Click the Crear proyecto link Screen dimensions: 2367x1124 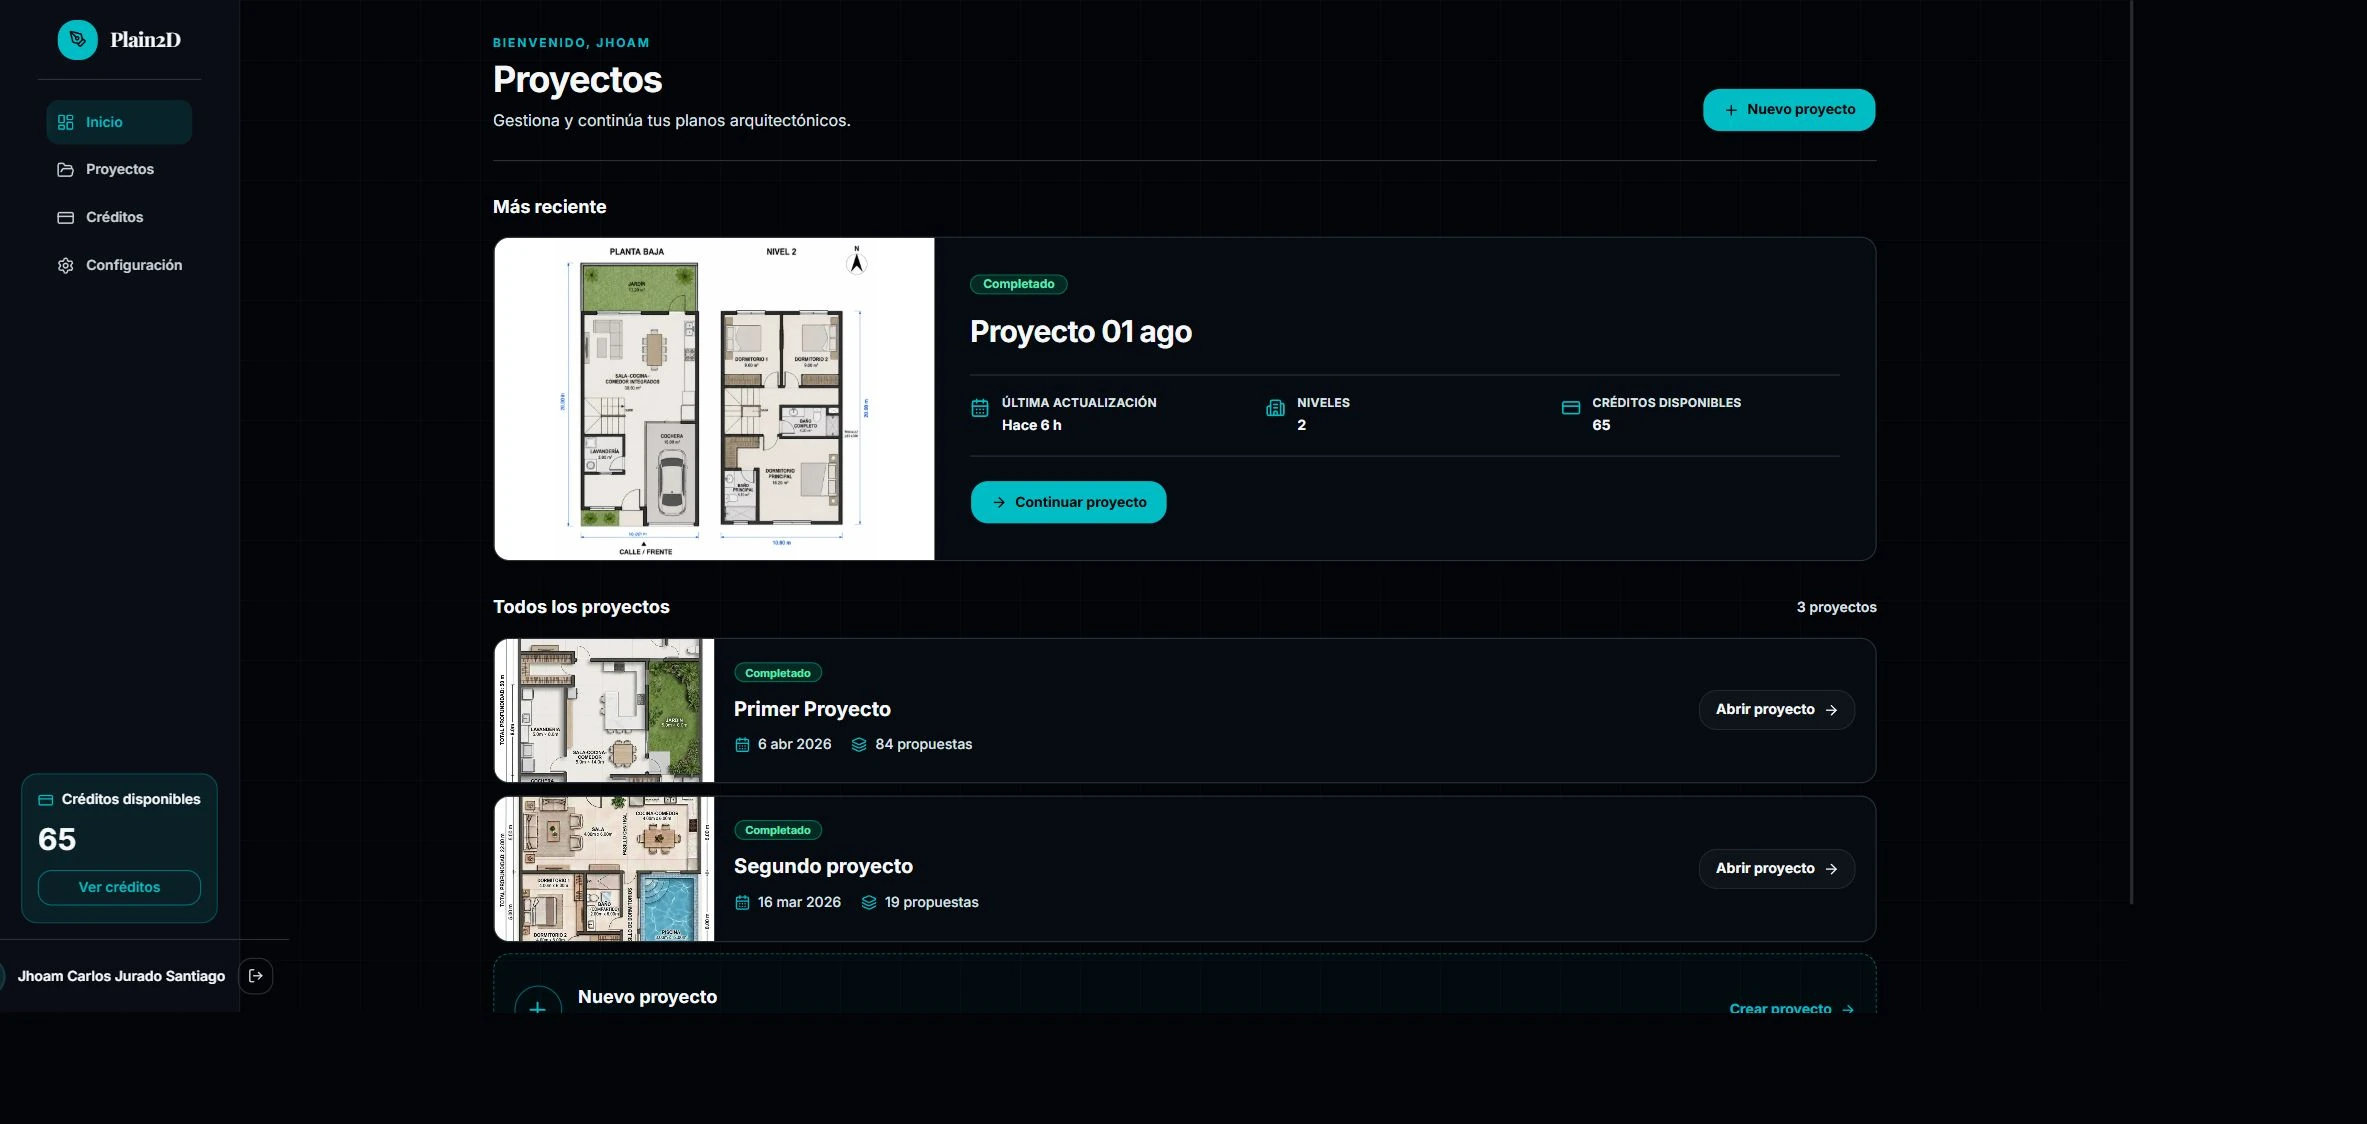[x=1791, y=1009]
